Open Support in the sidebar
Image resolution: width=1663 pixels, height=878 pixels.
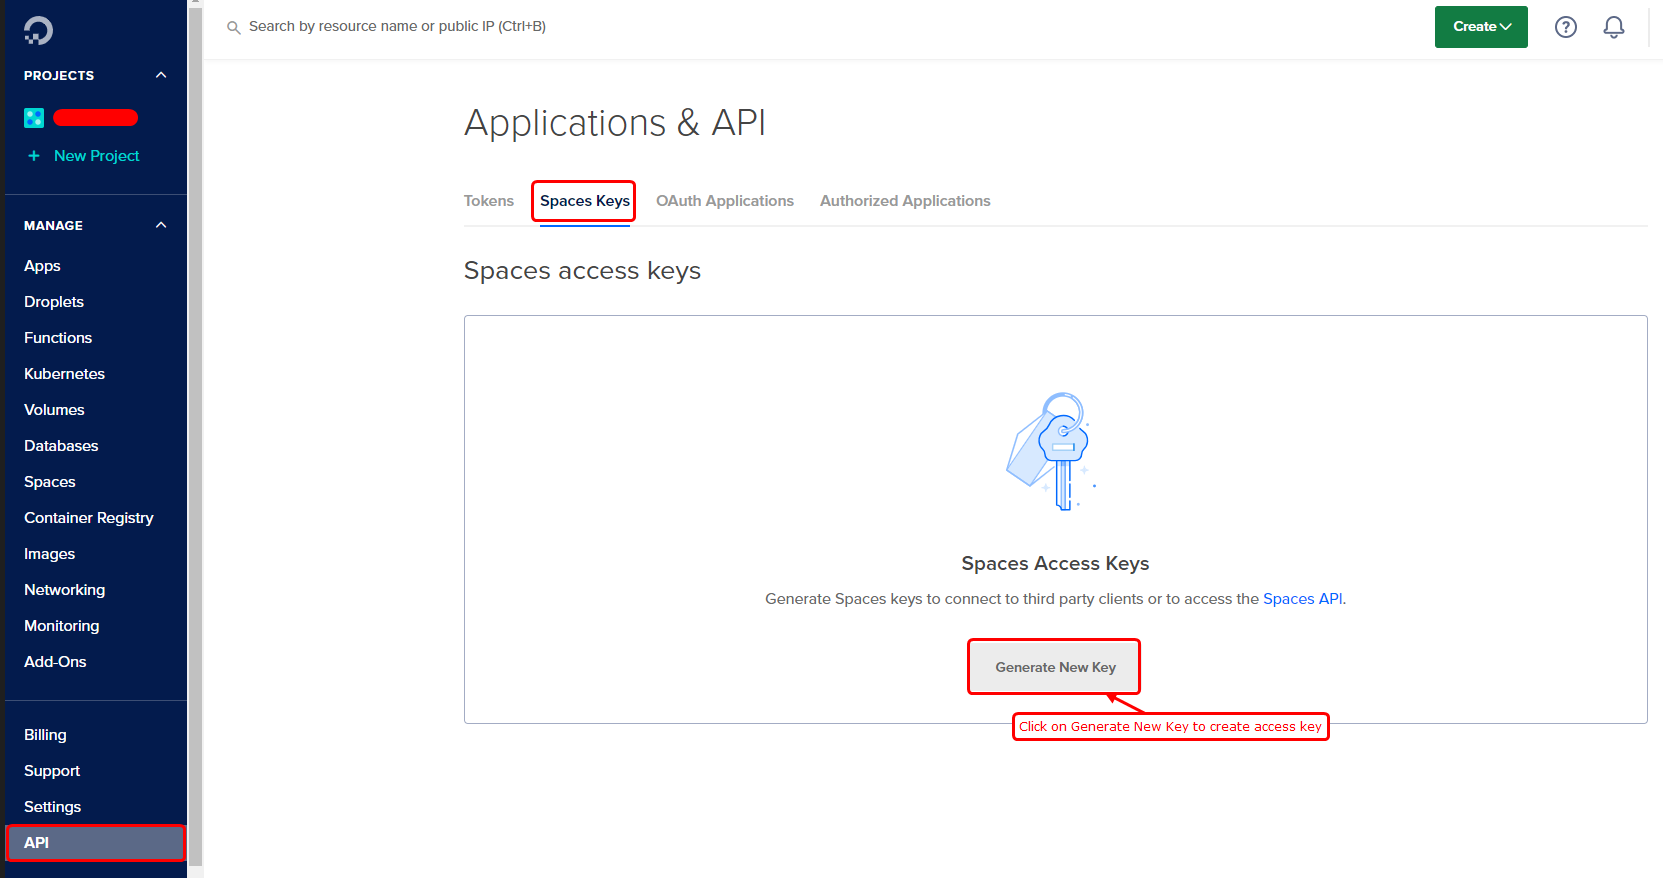point(52,771)
